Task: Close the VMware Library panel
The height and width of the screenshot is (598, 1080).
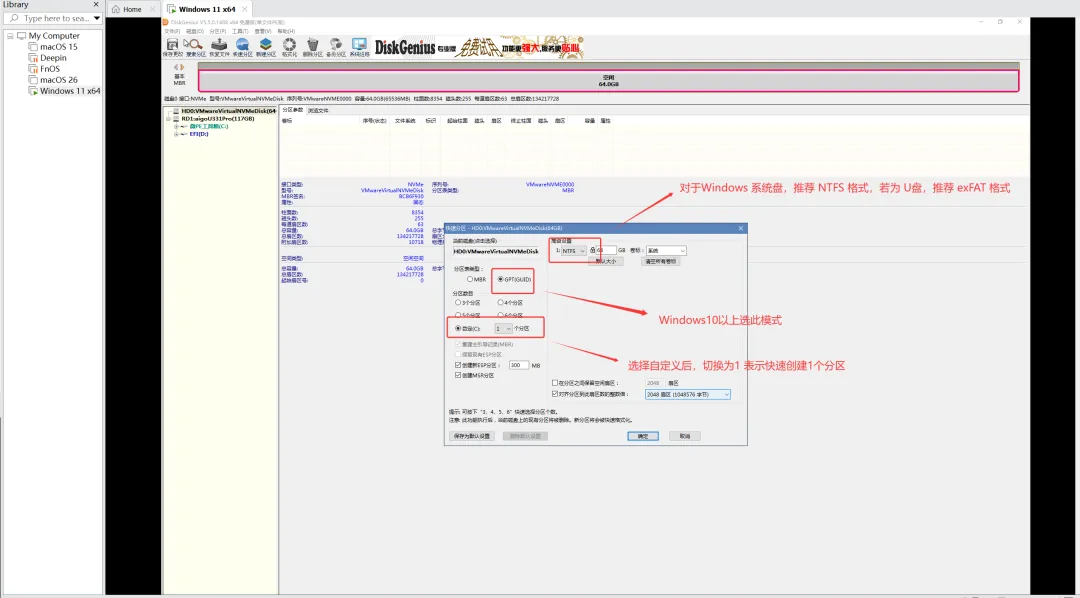Action: click(96, 4)
